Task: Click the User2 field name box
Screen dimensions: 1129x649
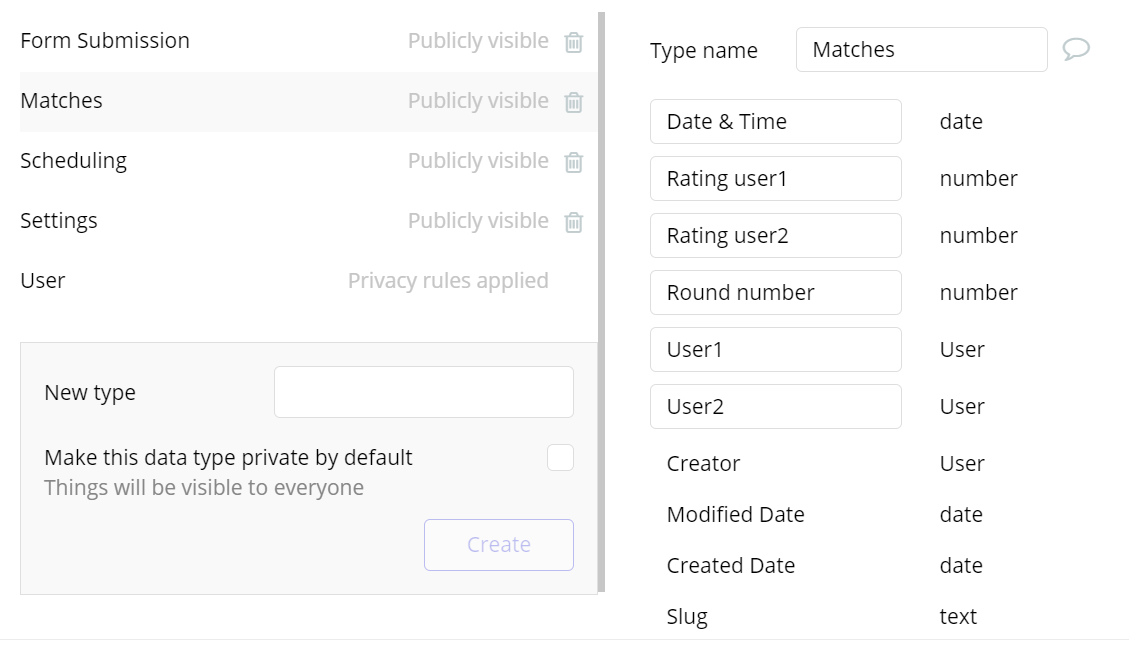Action: click(775, 407)
